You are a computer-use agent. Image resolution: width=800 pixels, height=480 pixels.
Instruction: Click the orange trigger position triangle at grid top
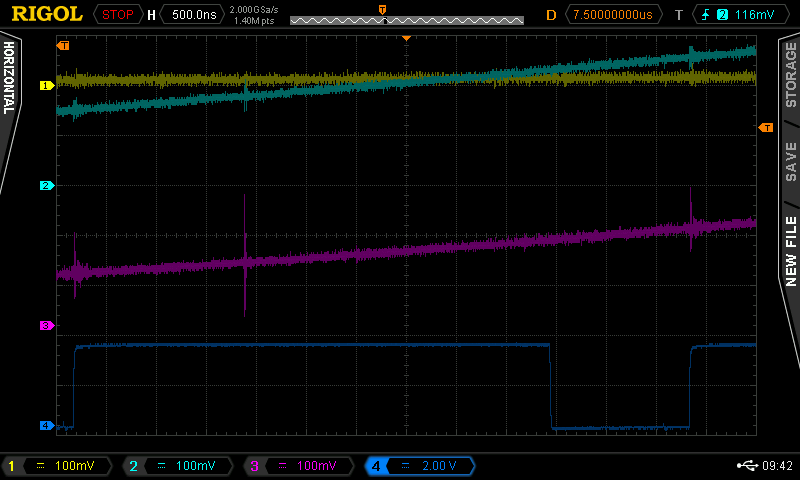407,38
